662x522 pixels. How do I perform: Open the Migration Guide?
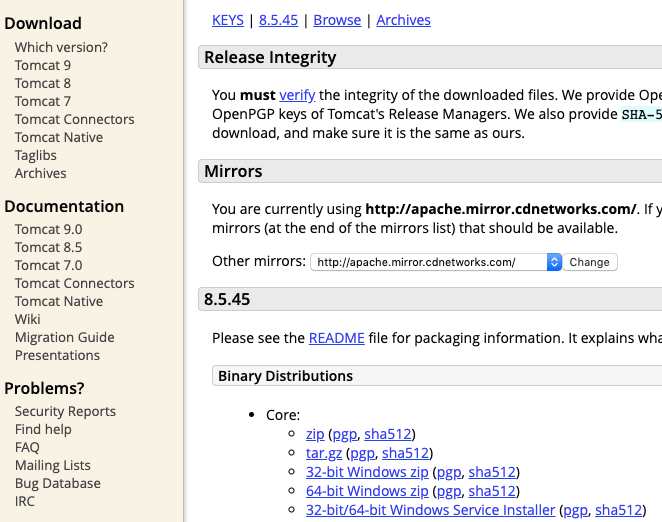[65, 337]
